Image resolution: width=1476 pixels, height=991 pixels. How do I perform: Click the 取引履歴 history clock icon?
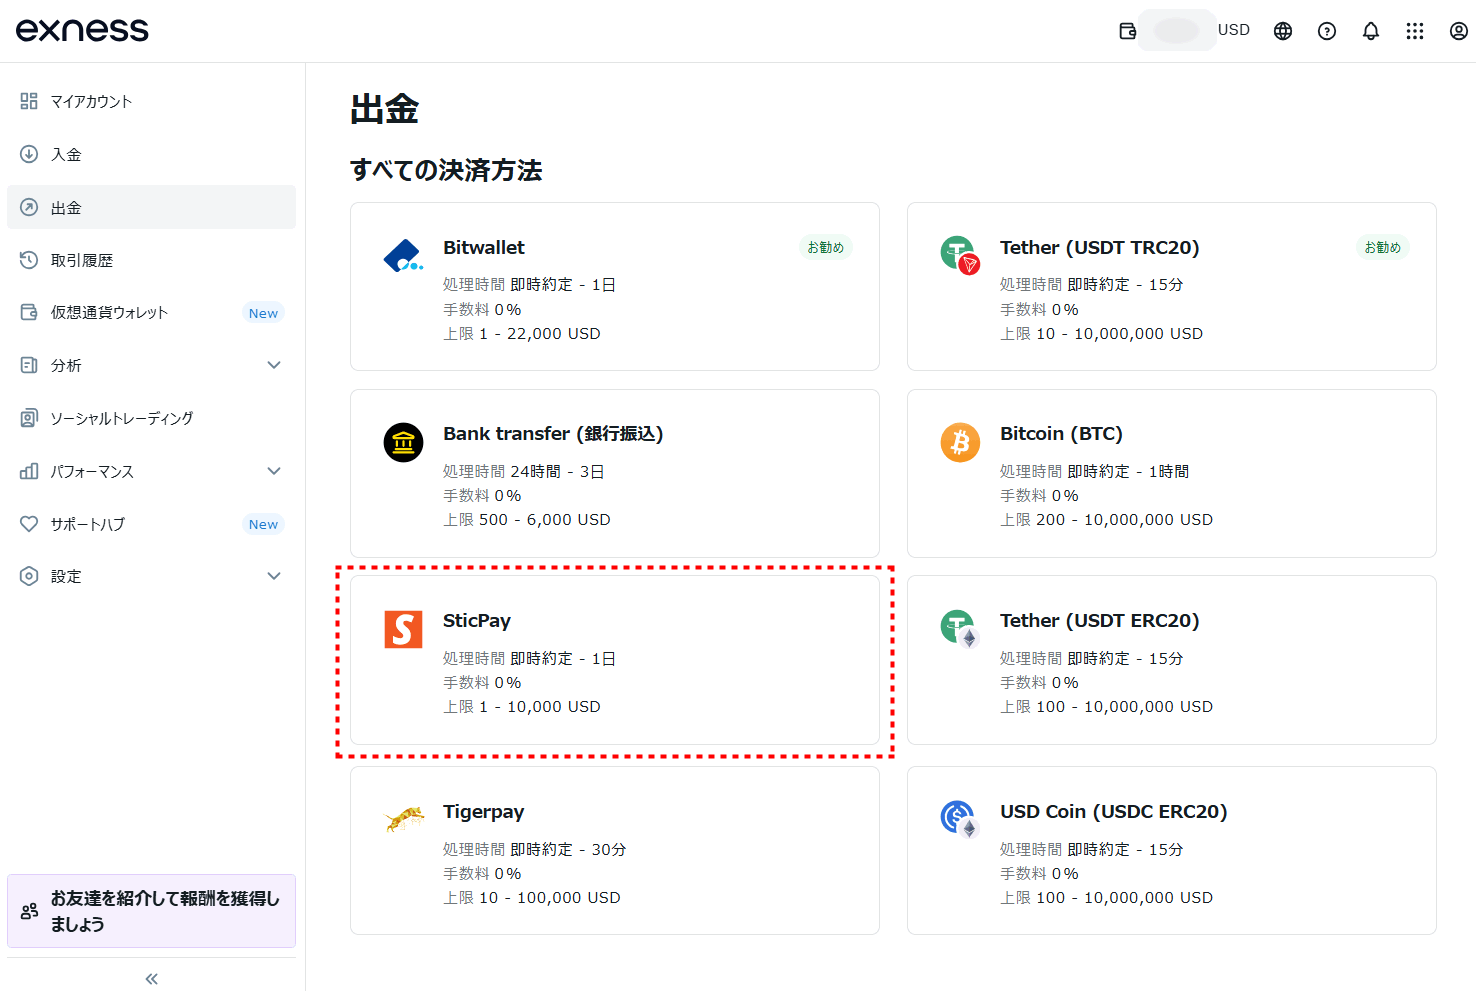(x=29, y=260)
